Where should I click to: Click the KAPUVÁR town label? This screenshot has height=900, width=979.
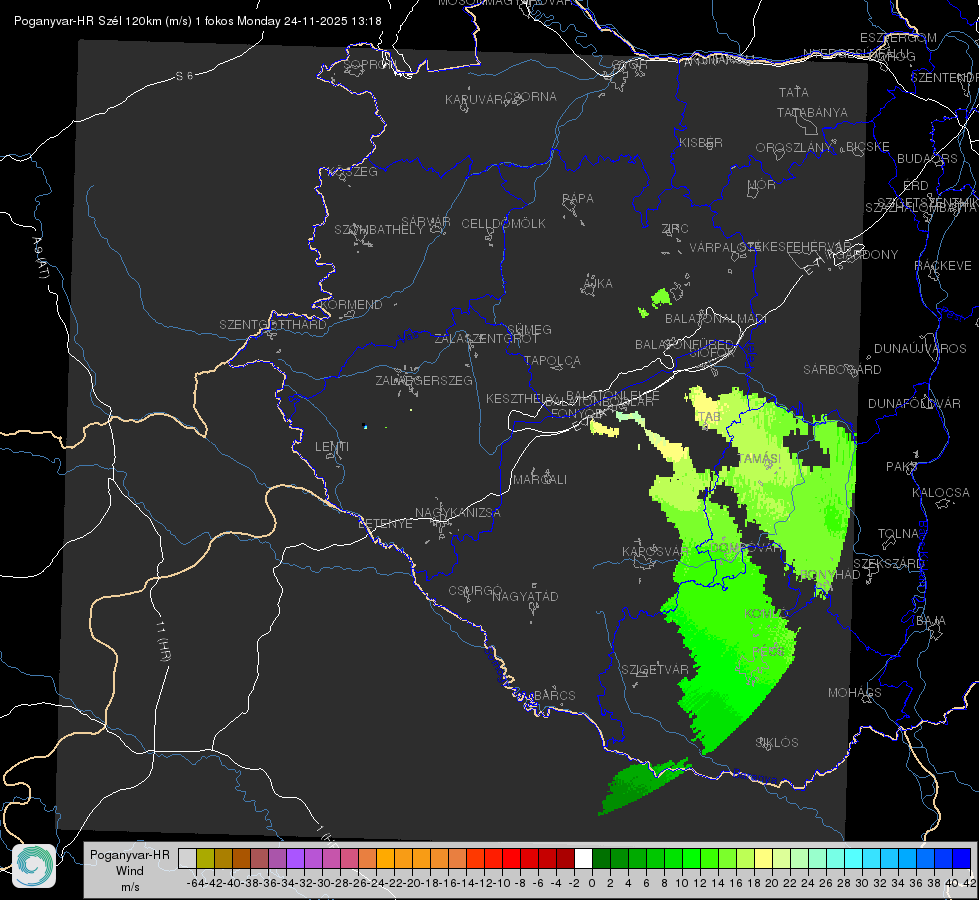tap(475, 100)
